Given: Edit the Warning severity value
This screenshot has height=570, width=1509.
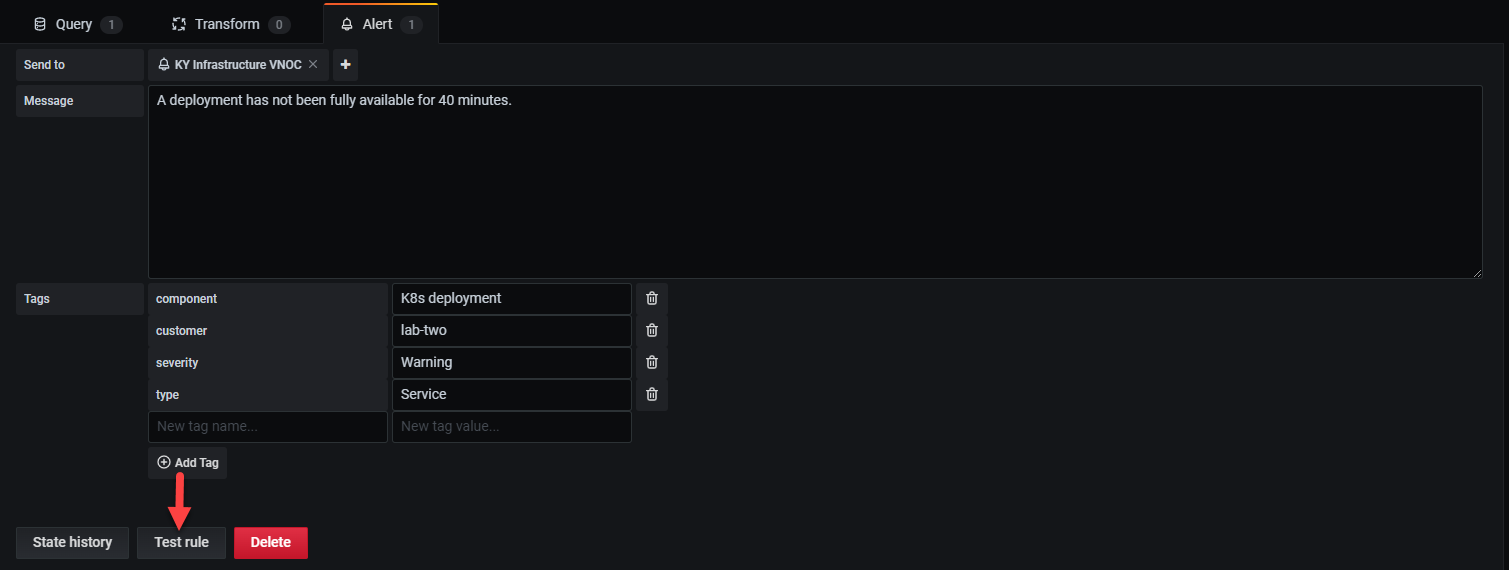Looking at the screenshot, I should [511, 363].
